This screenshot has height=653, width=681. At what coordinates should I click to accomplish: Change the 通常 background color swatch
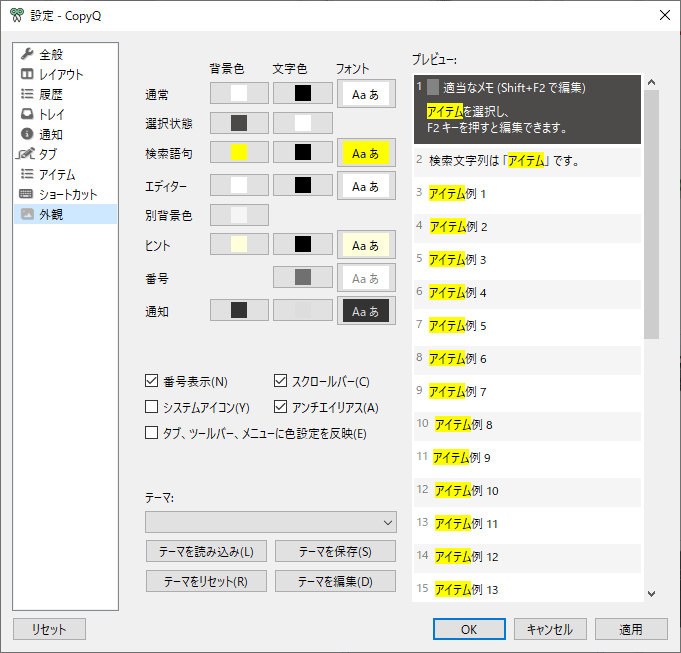coord(239,93)
